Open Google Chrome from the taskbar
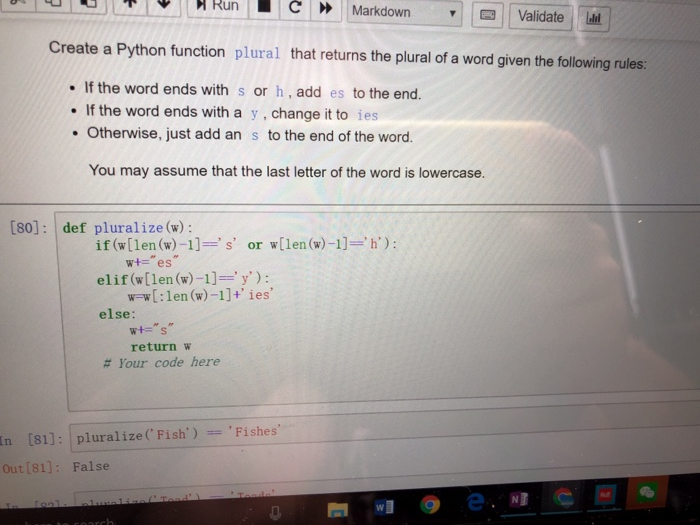The height and width of the screenshot is (525, 700). point(430,504)
